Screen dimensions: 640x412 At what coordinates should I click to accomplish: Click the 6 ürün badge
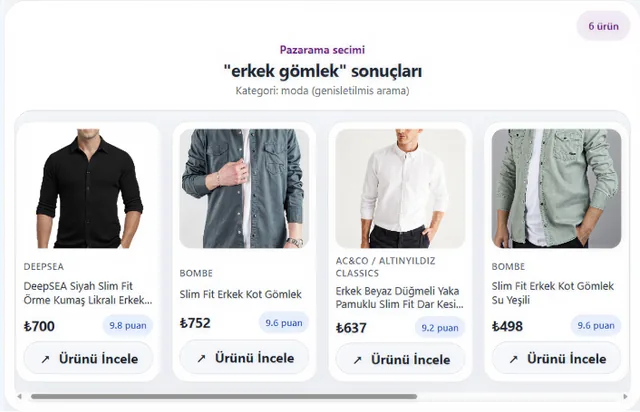point(603,26)
